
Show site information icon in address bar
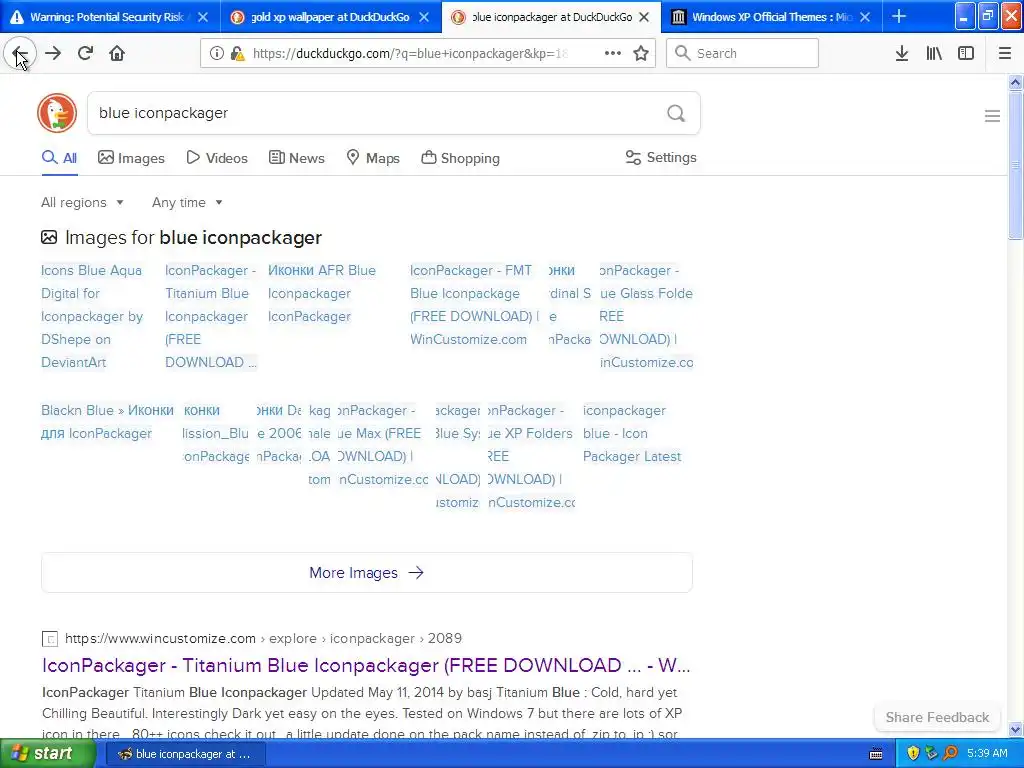pyautogui.click(x=216, y=54)
